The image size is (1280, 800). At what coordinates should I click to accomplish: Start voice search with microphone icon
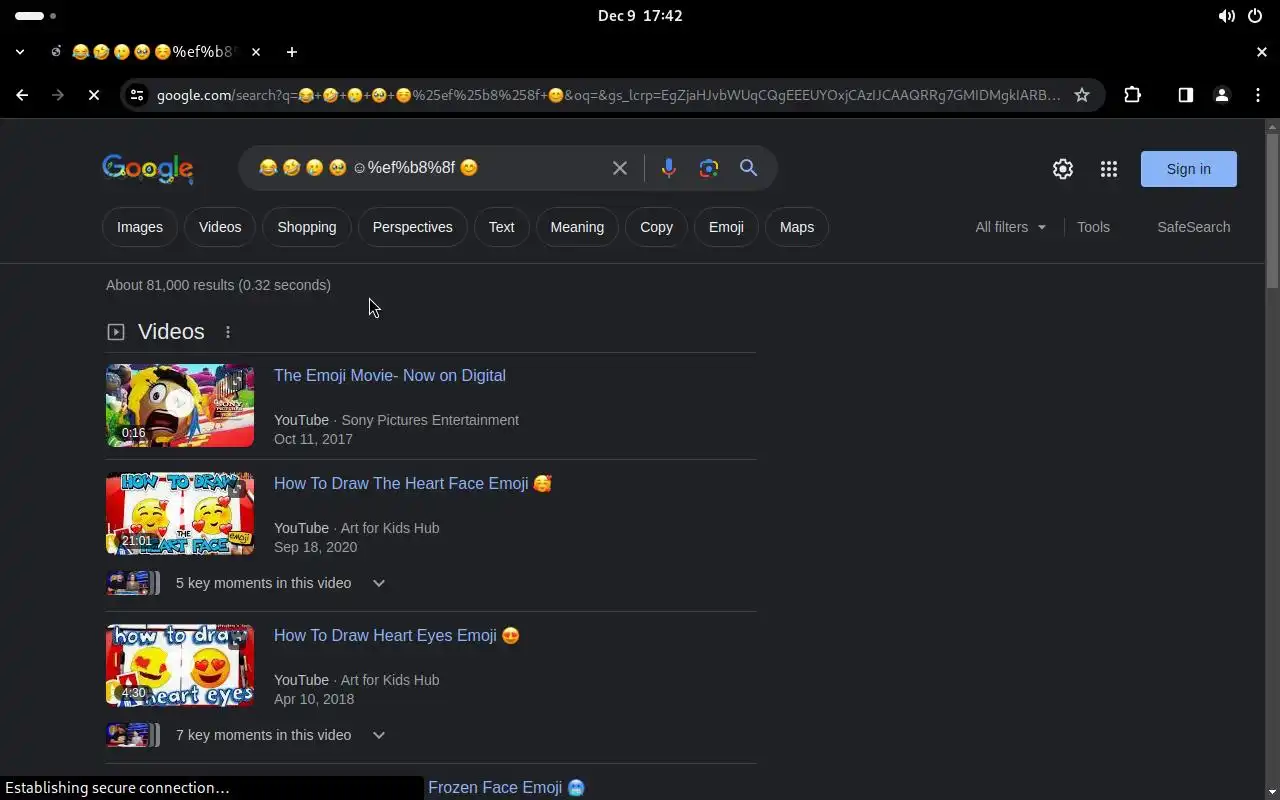[x=669, y=168]
